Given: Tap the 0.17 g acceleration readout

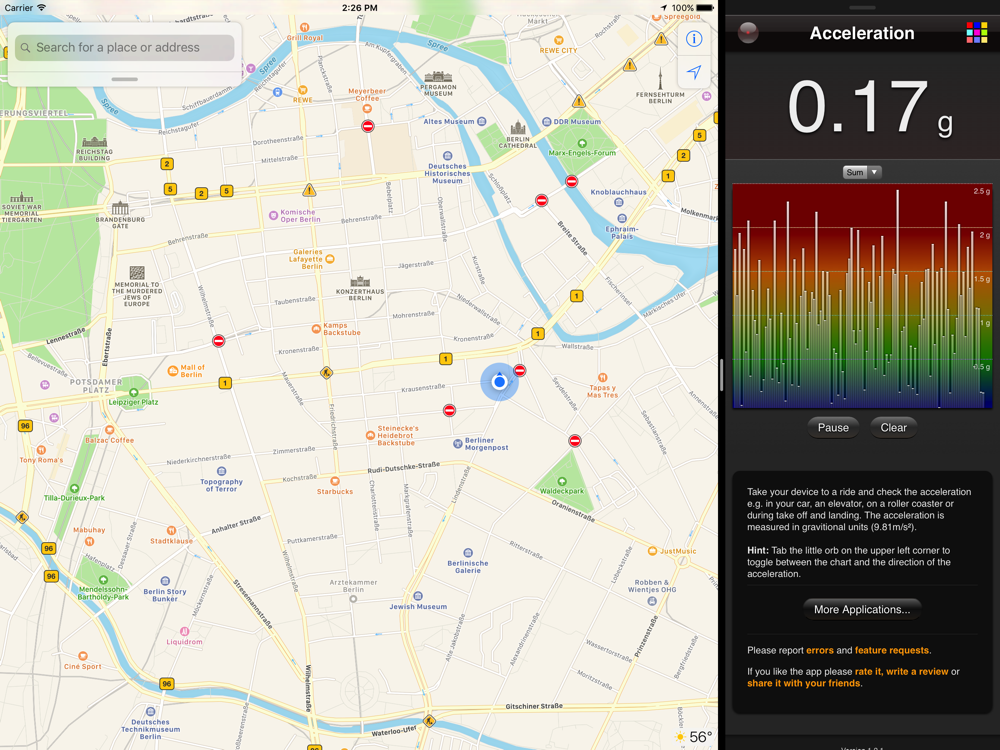Looking at the screenshot, I should (871, 108).
